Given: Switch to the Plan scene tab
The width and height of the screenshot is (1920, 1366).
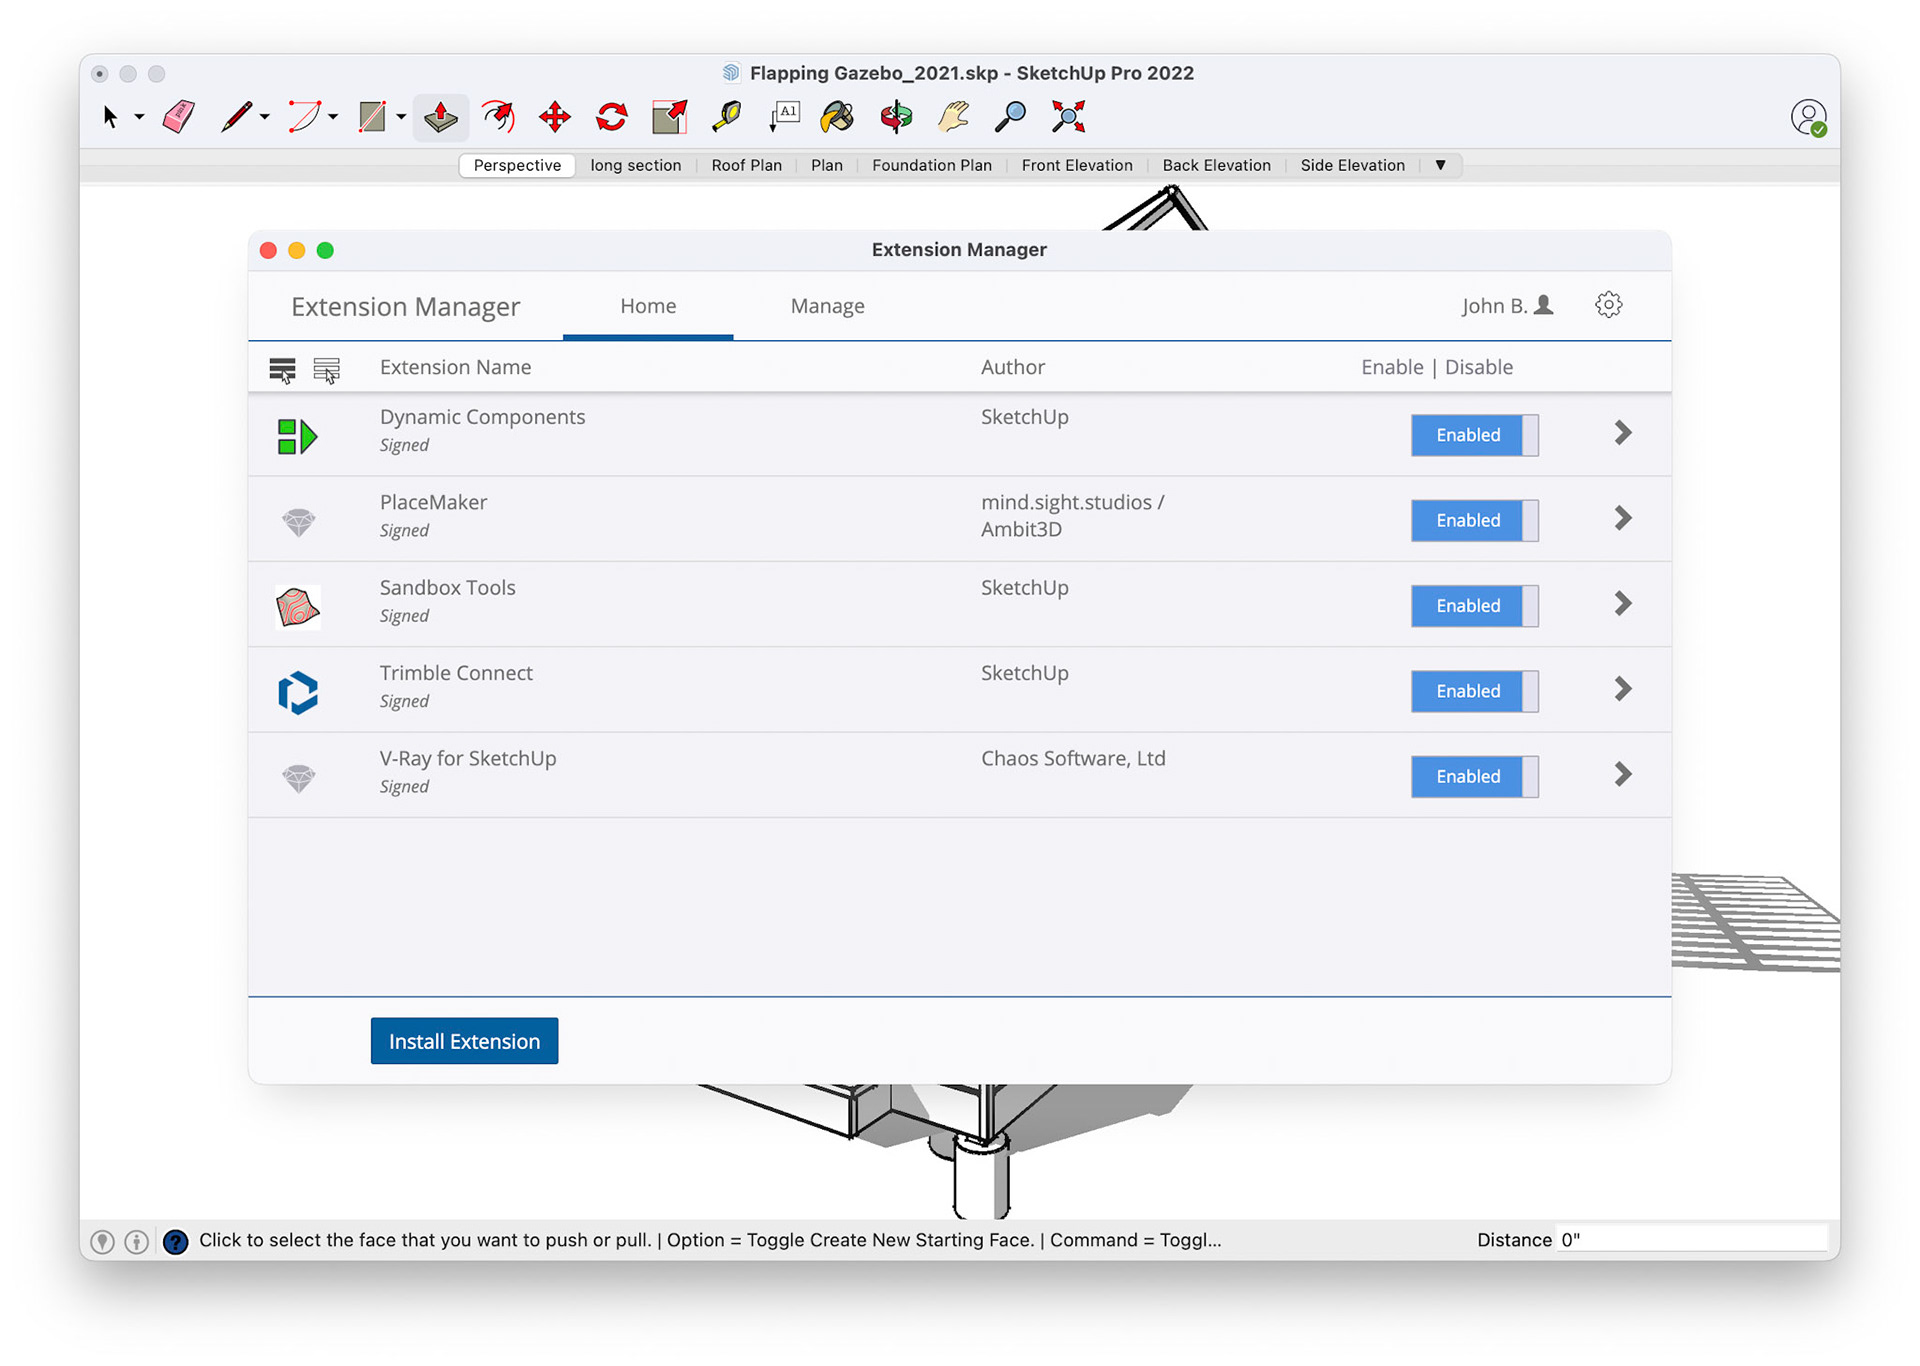Looking at the screenshot, I should 826,165.
